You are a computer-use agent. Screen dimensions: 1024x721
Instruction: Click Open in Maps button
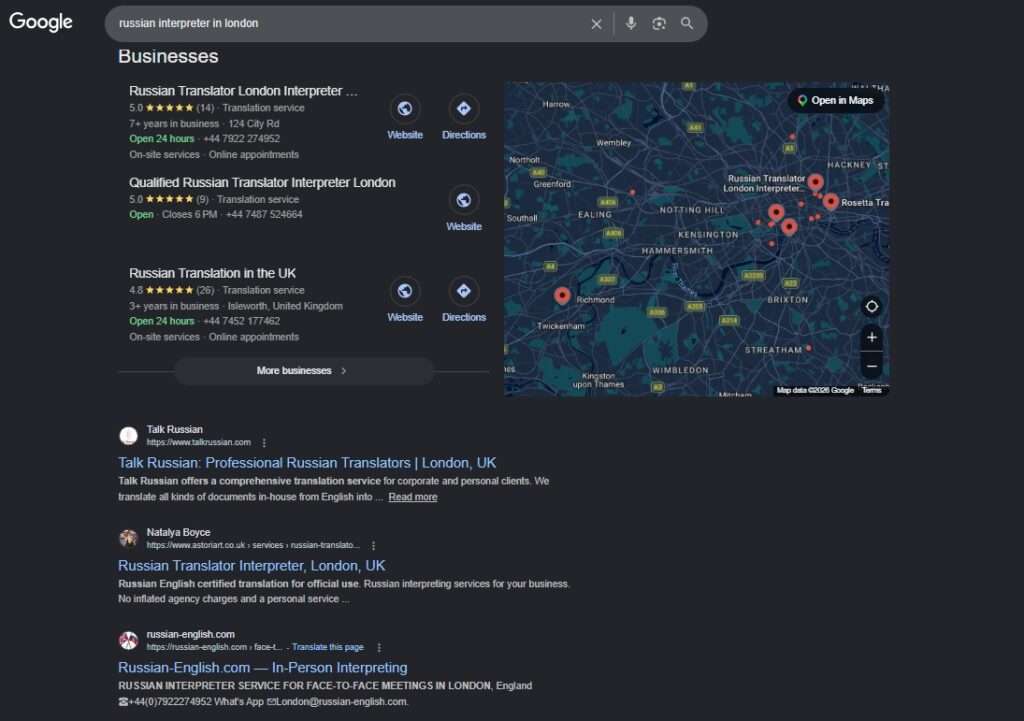(836, 101)
